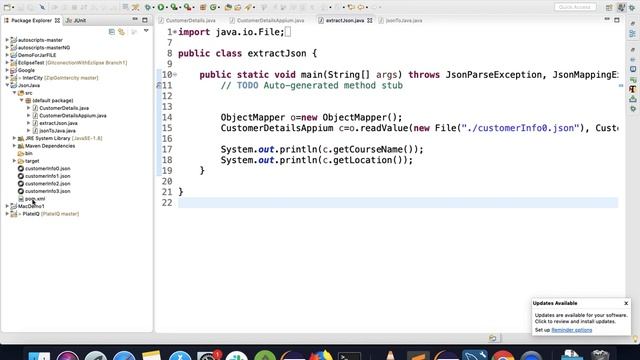Maximize the Package Explorer panel
The image size is (640, 360).
point(145,20)
